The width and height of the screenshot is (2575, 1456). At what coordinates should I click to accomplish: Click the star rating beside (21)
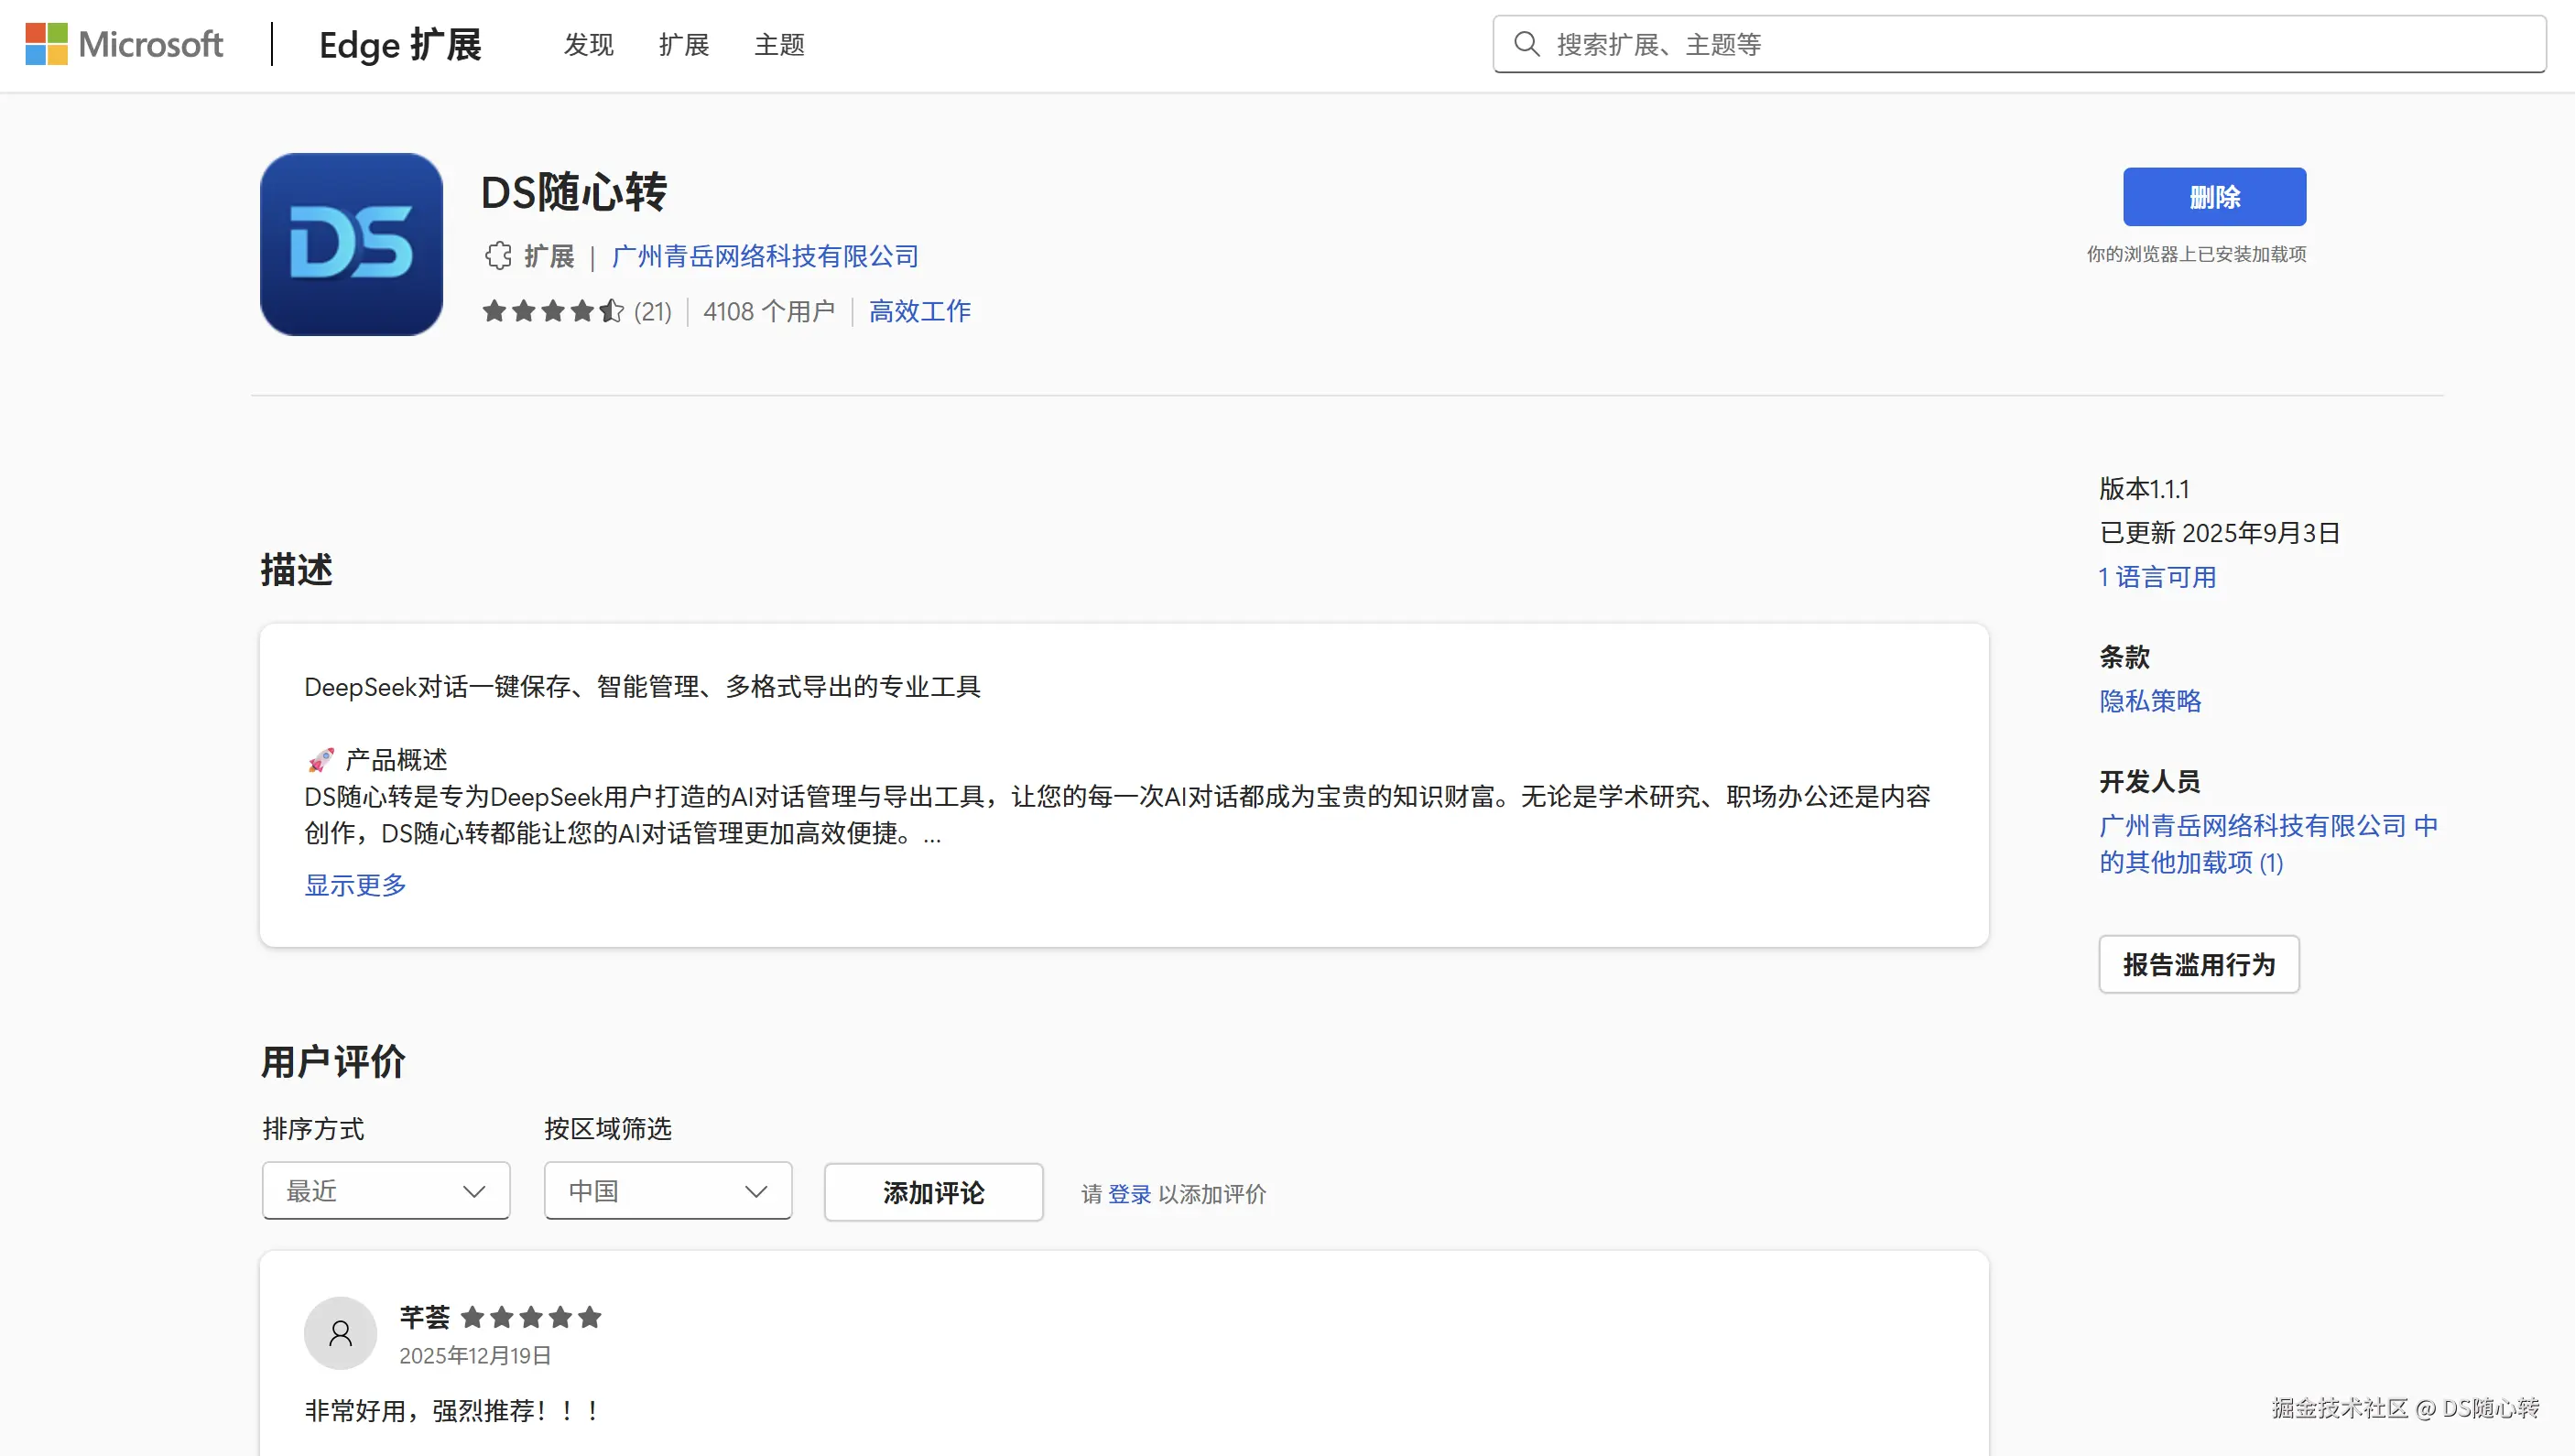coord(553,311)
